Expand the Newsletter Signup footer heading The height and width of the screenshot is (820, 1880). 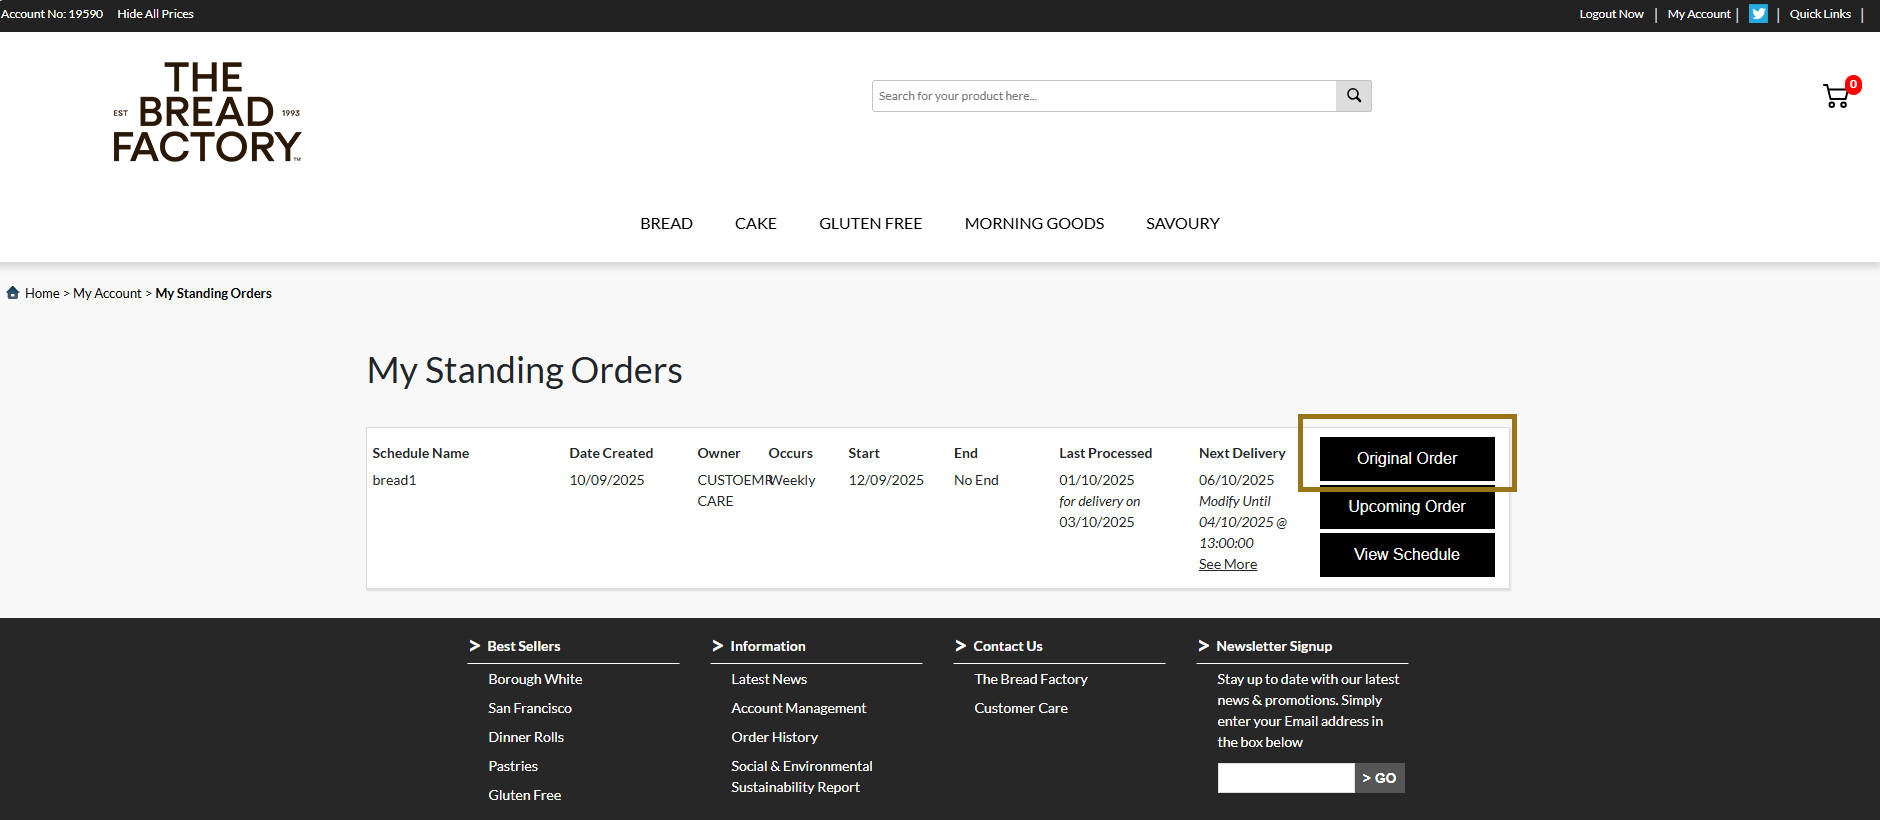[x=1274, y=646]
